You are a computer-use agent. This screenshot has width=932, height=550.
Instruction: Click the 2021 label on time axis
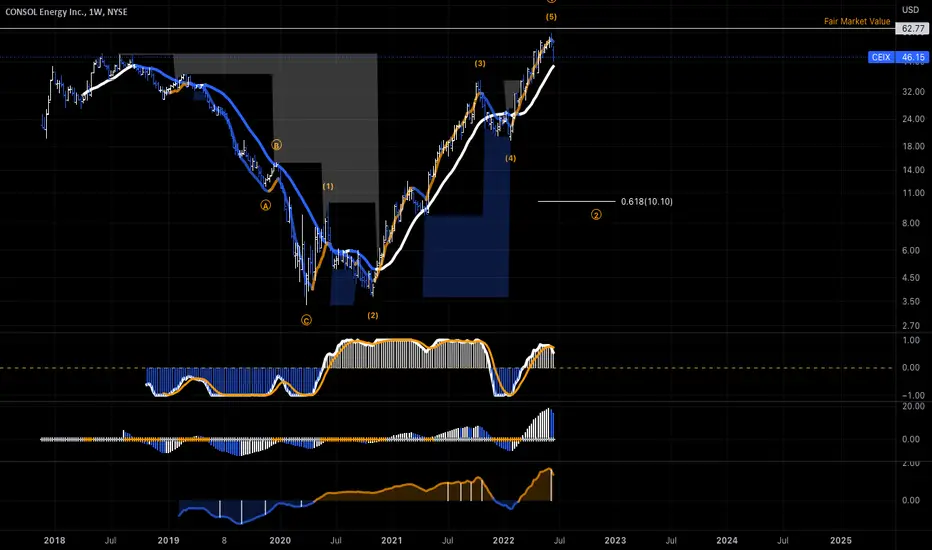click(392, 540)
